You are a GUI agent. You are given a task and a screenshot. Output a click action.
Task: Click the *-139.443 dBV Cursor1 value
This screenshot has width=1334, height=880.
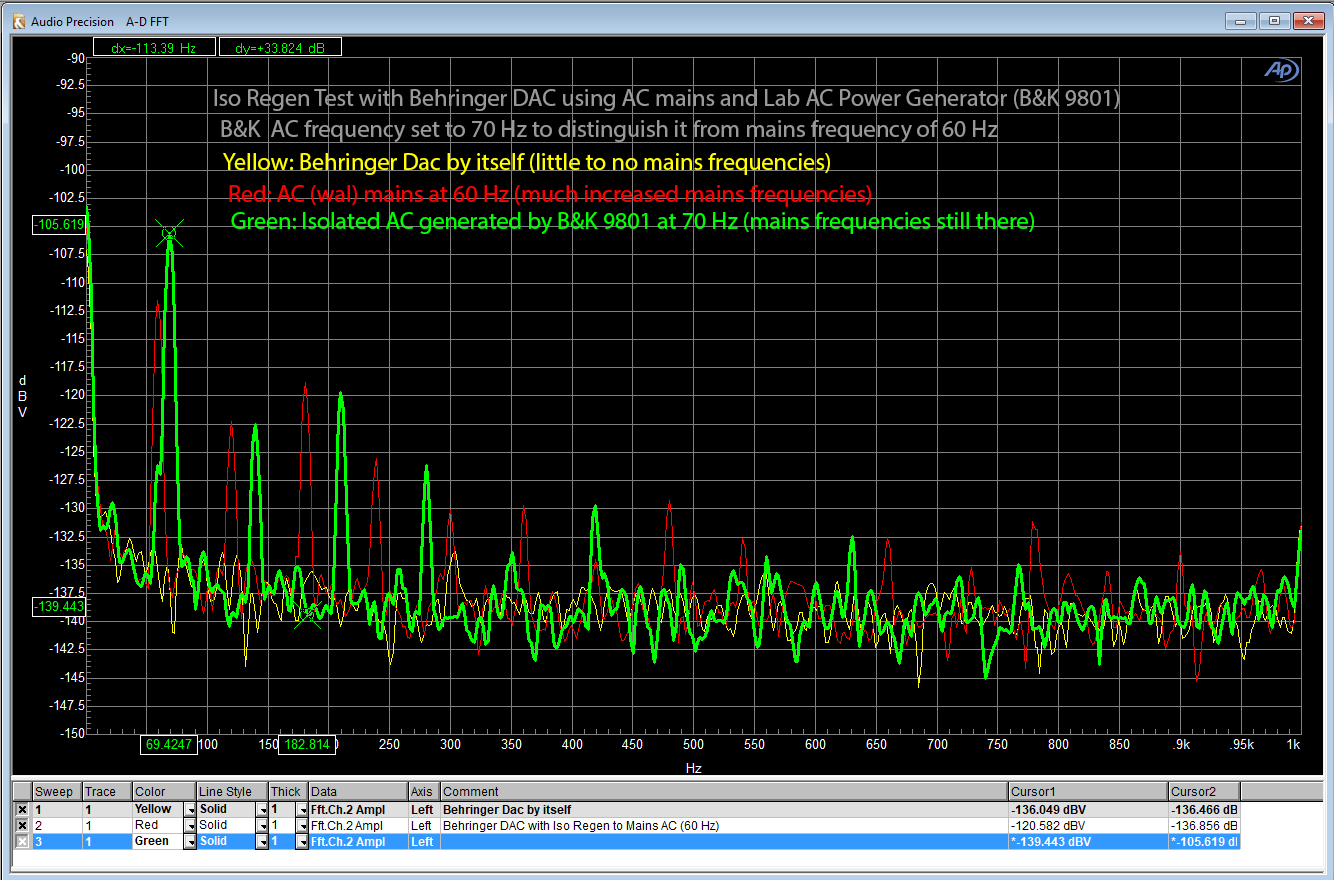[1088, 842]
